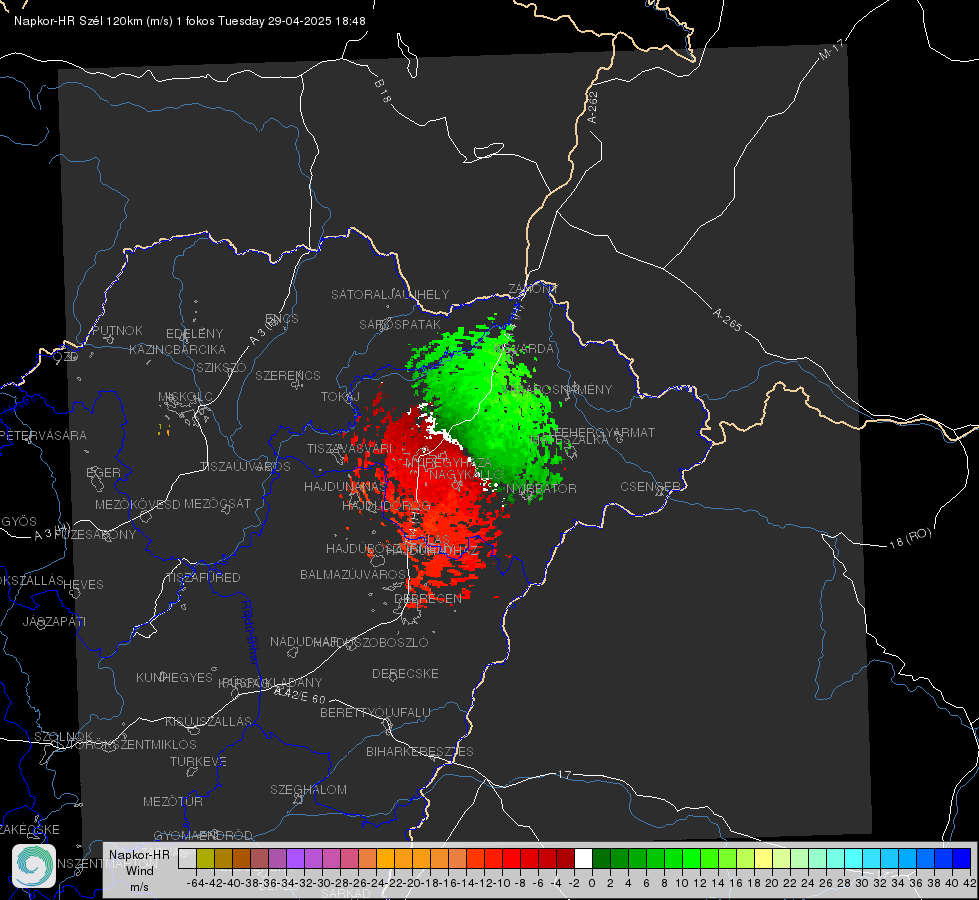Click the TISZAVASVÁRI label
This screenshot has height=900, width=979.
point(350,448)
